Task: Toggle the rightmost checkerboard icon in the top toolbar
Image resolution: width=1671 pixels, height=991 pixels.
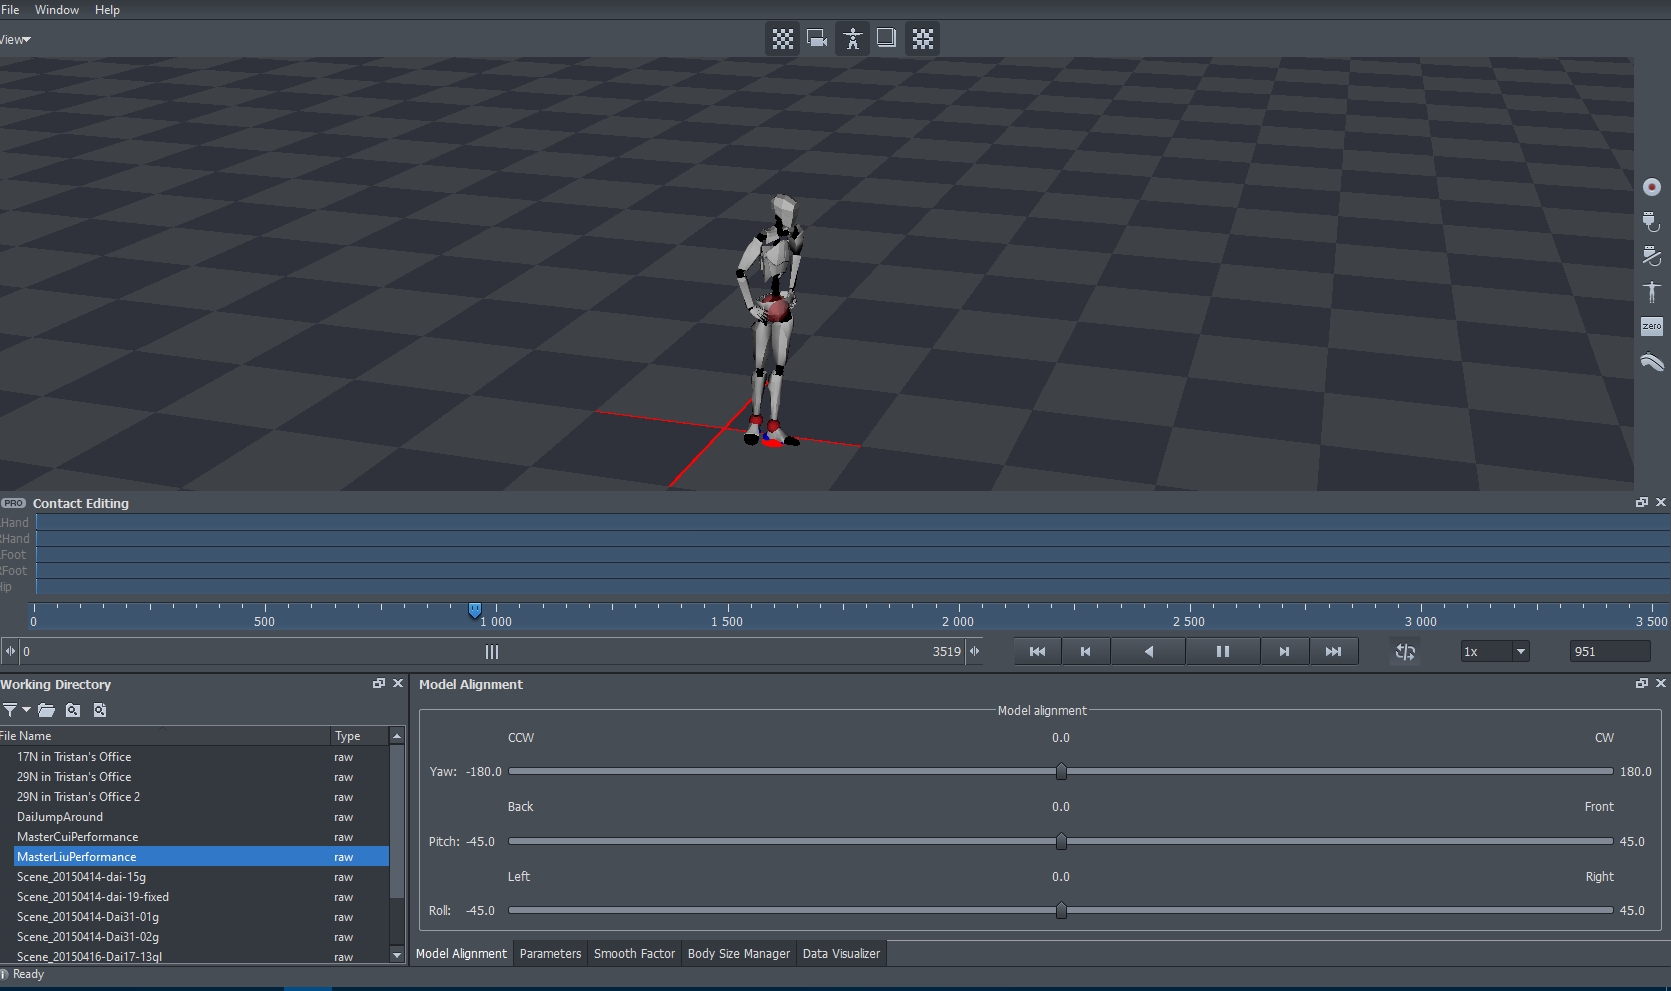Action: click(923, 39)
